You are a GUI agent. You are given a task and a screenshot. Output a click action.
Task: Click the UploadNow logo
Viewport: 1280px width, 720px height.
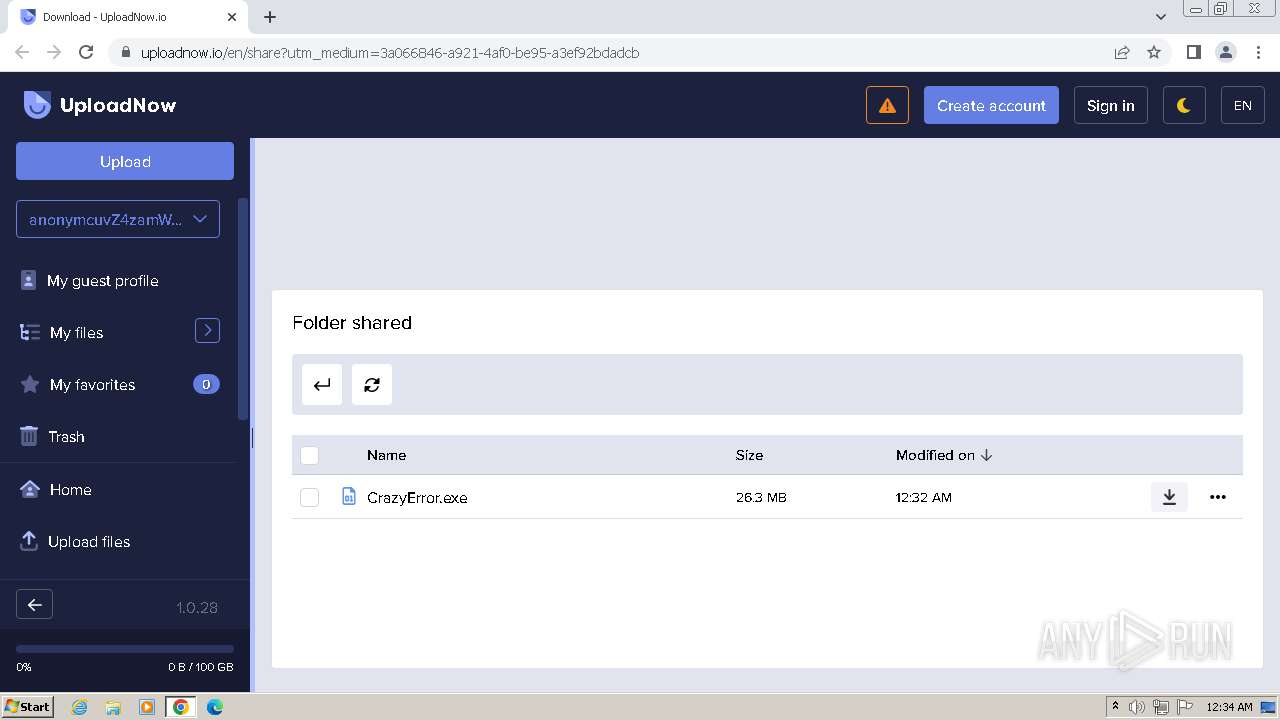pos(100,105)
